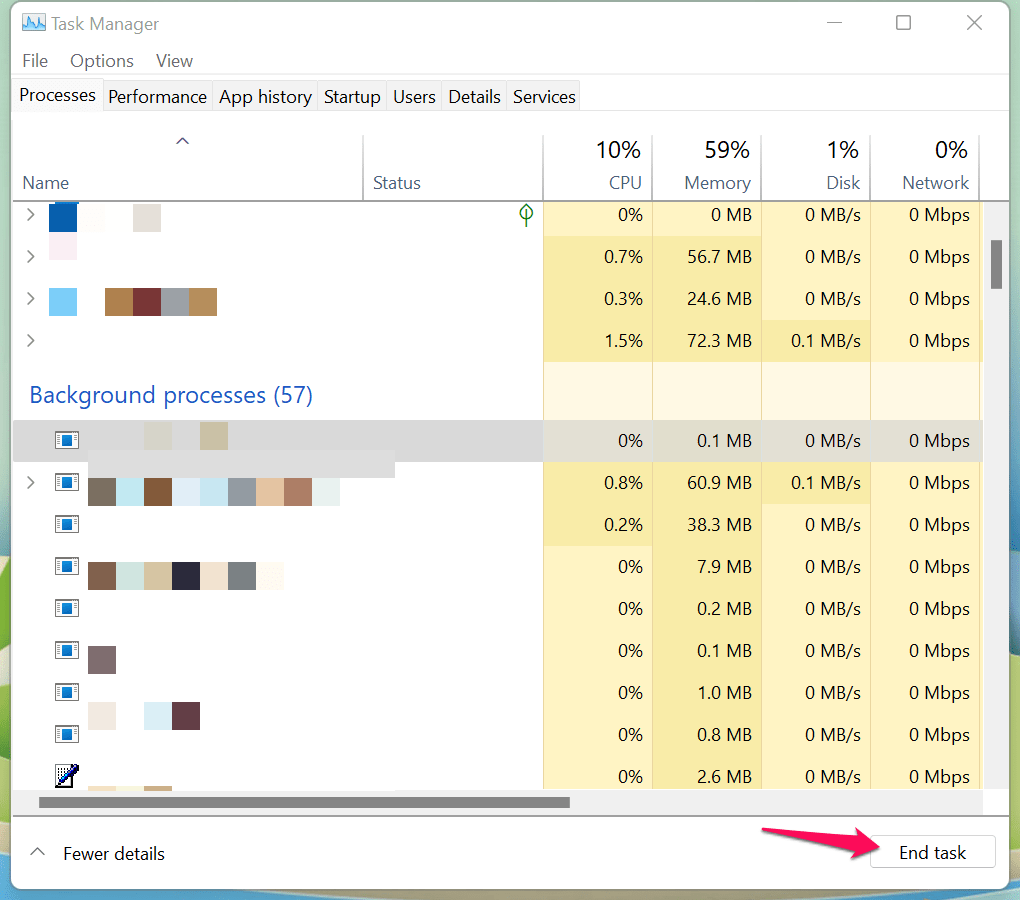Open the File menu
The width and height of the screenshot is (1020, 900).
(35, 61)
